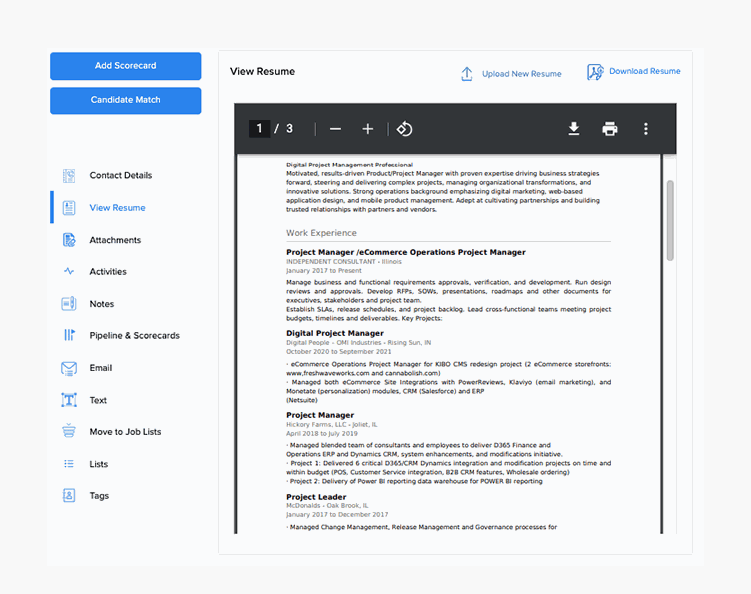Select the Text menu label
The height and width of the screenshot is (594, 751).
98,400
